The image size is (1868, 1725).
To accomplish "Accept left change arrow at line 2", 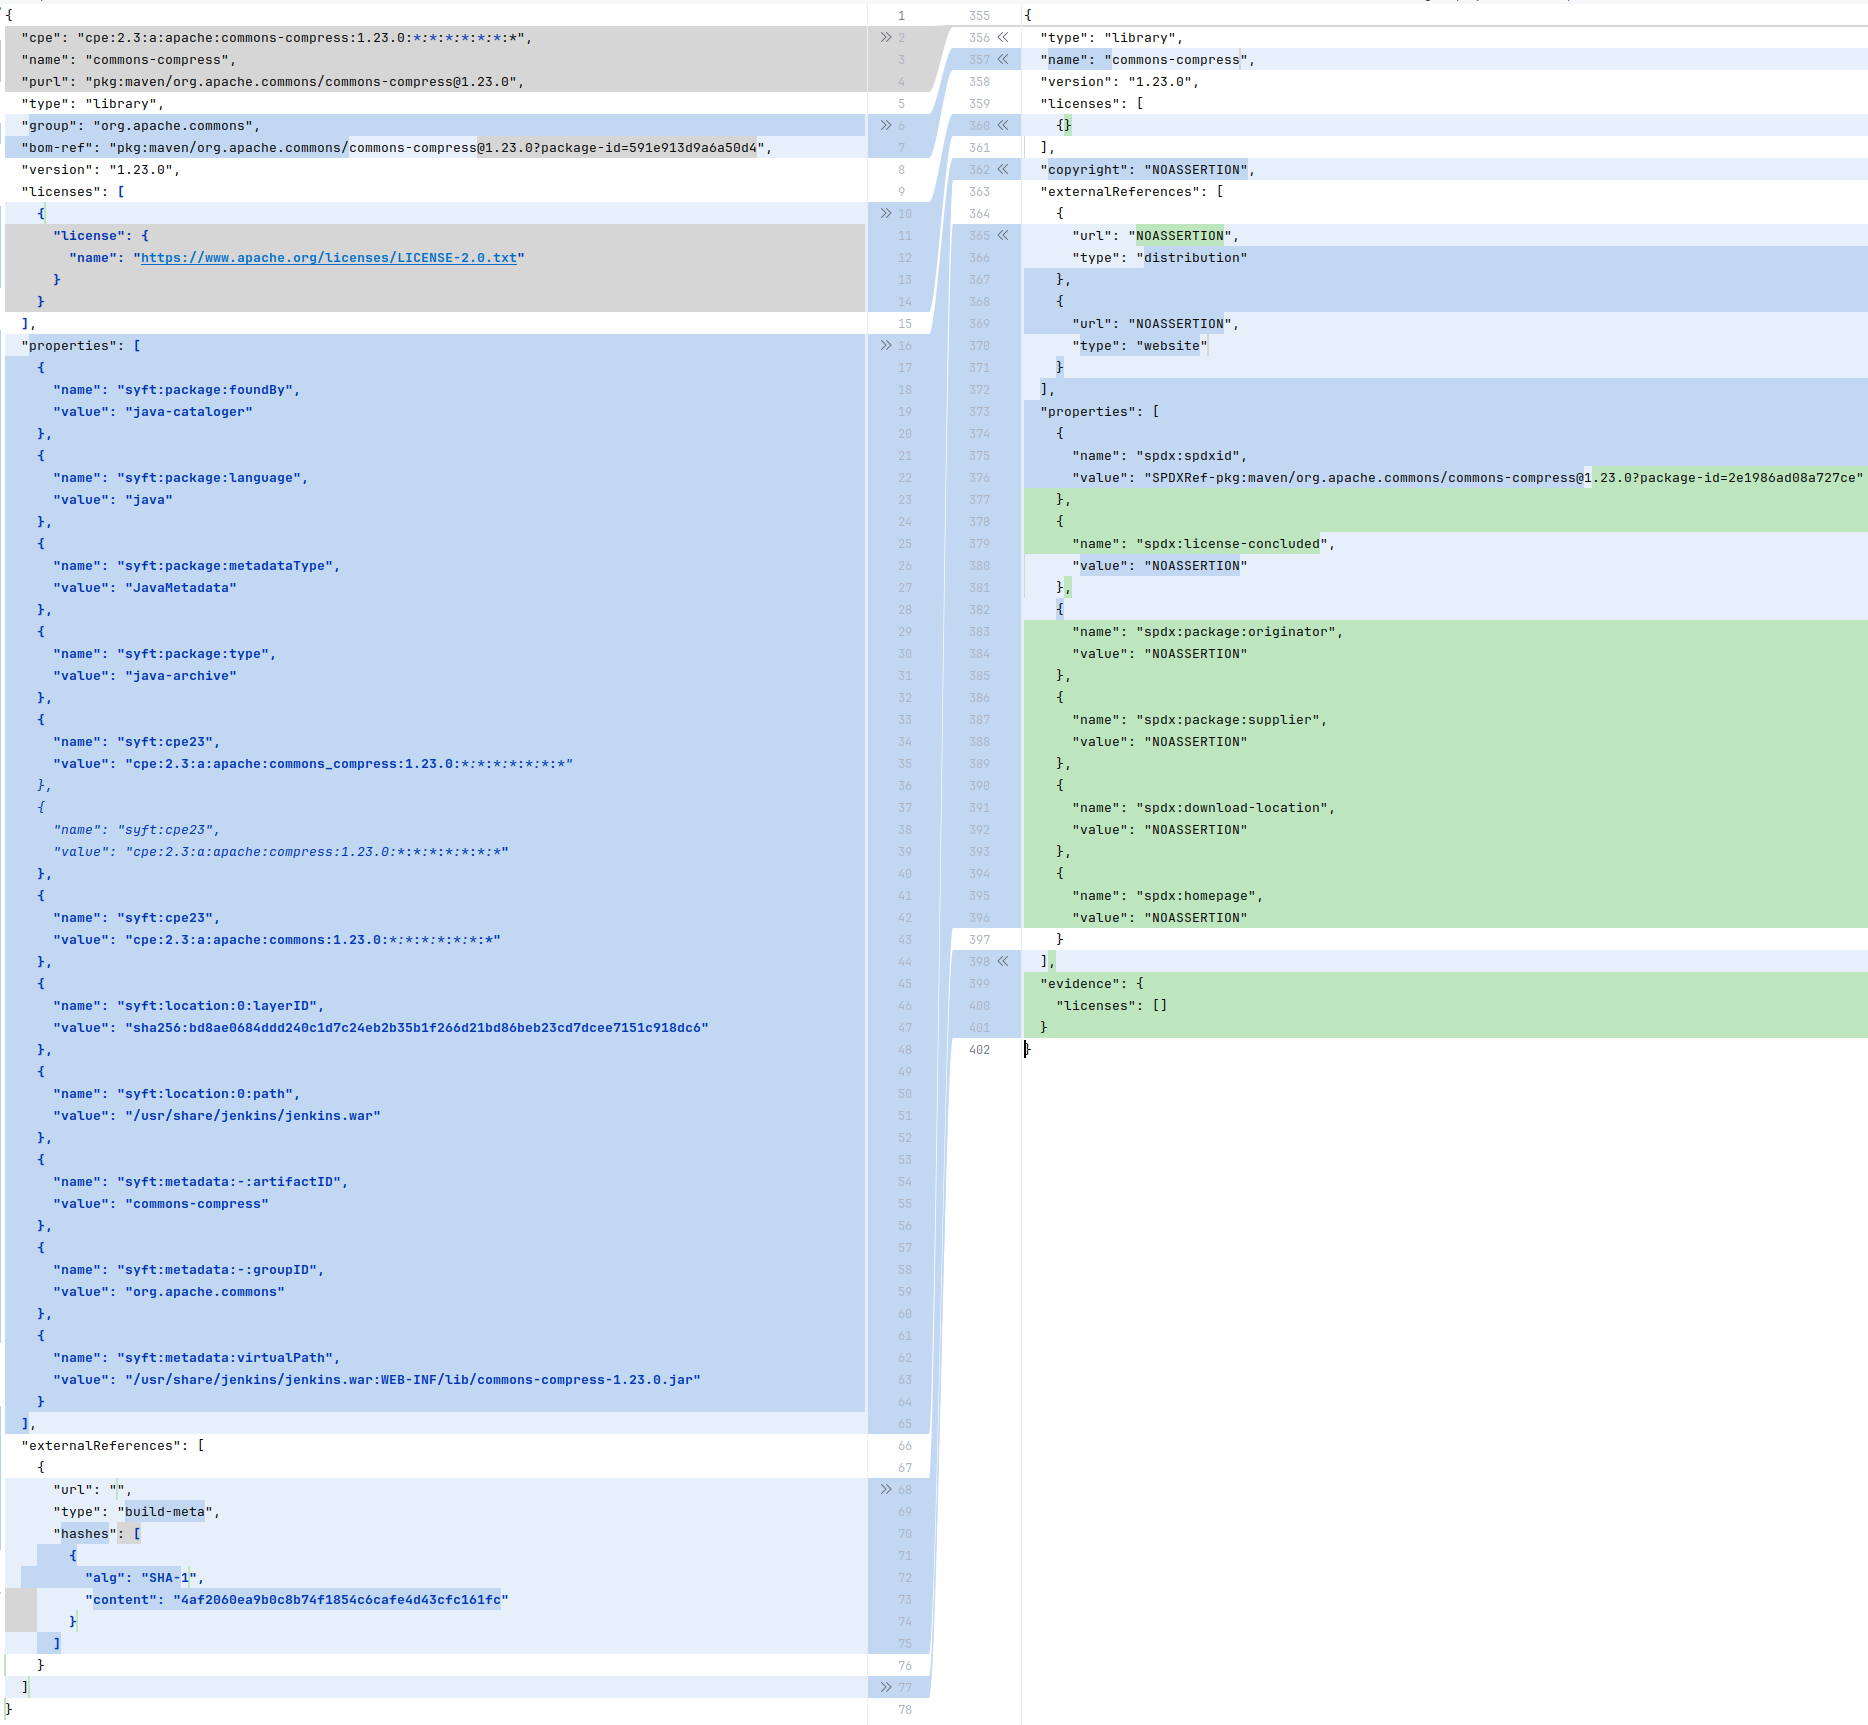I will pos(885,38).
